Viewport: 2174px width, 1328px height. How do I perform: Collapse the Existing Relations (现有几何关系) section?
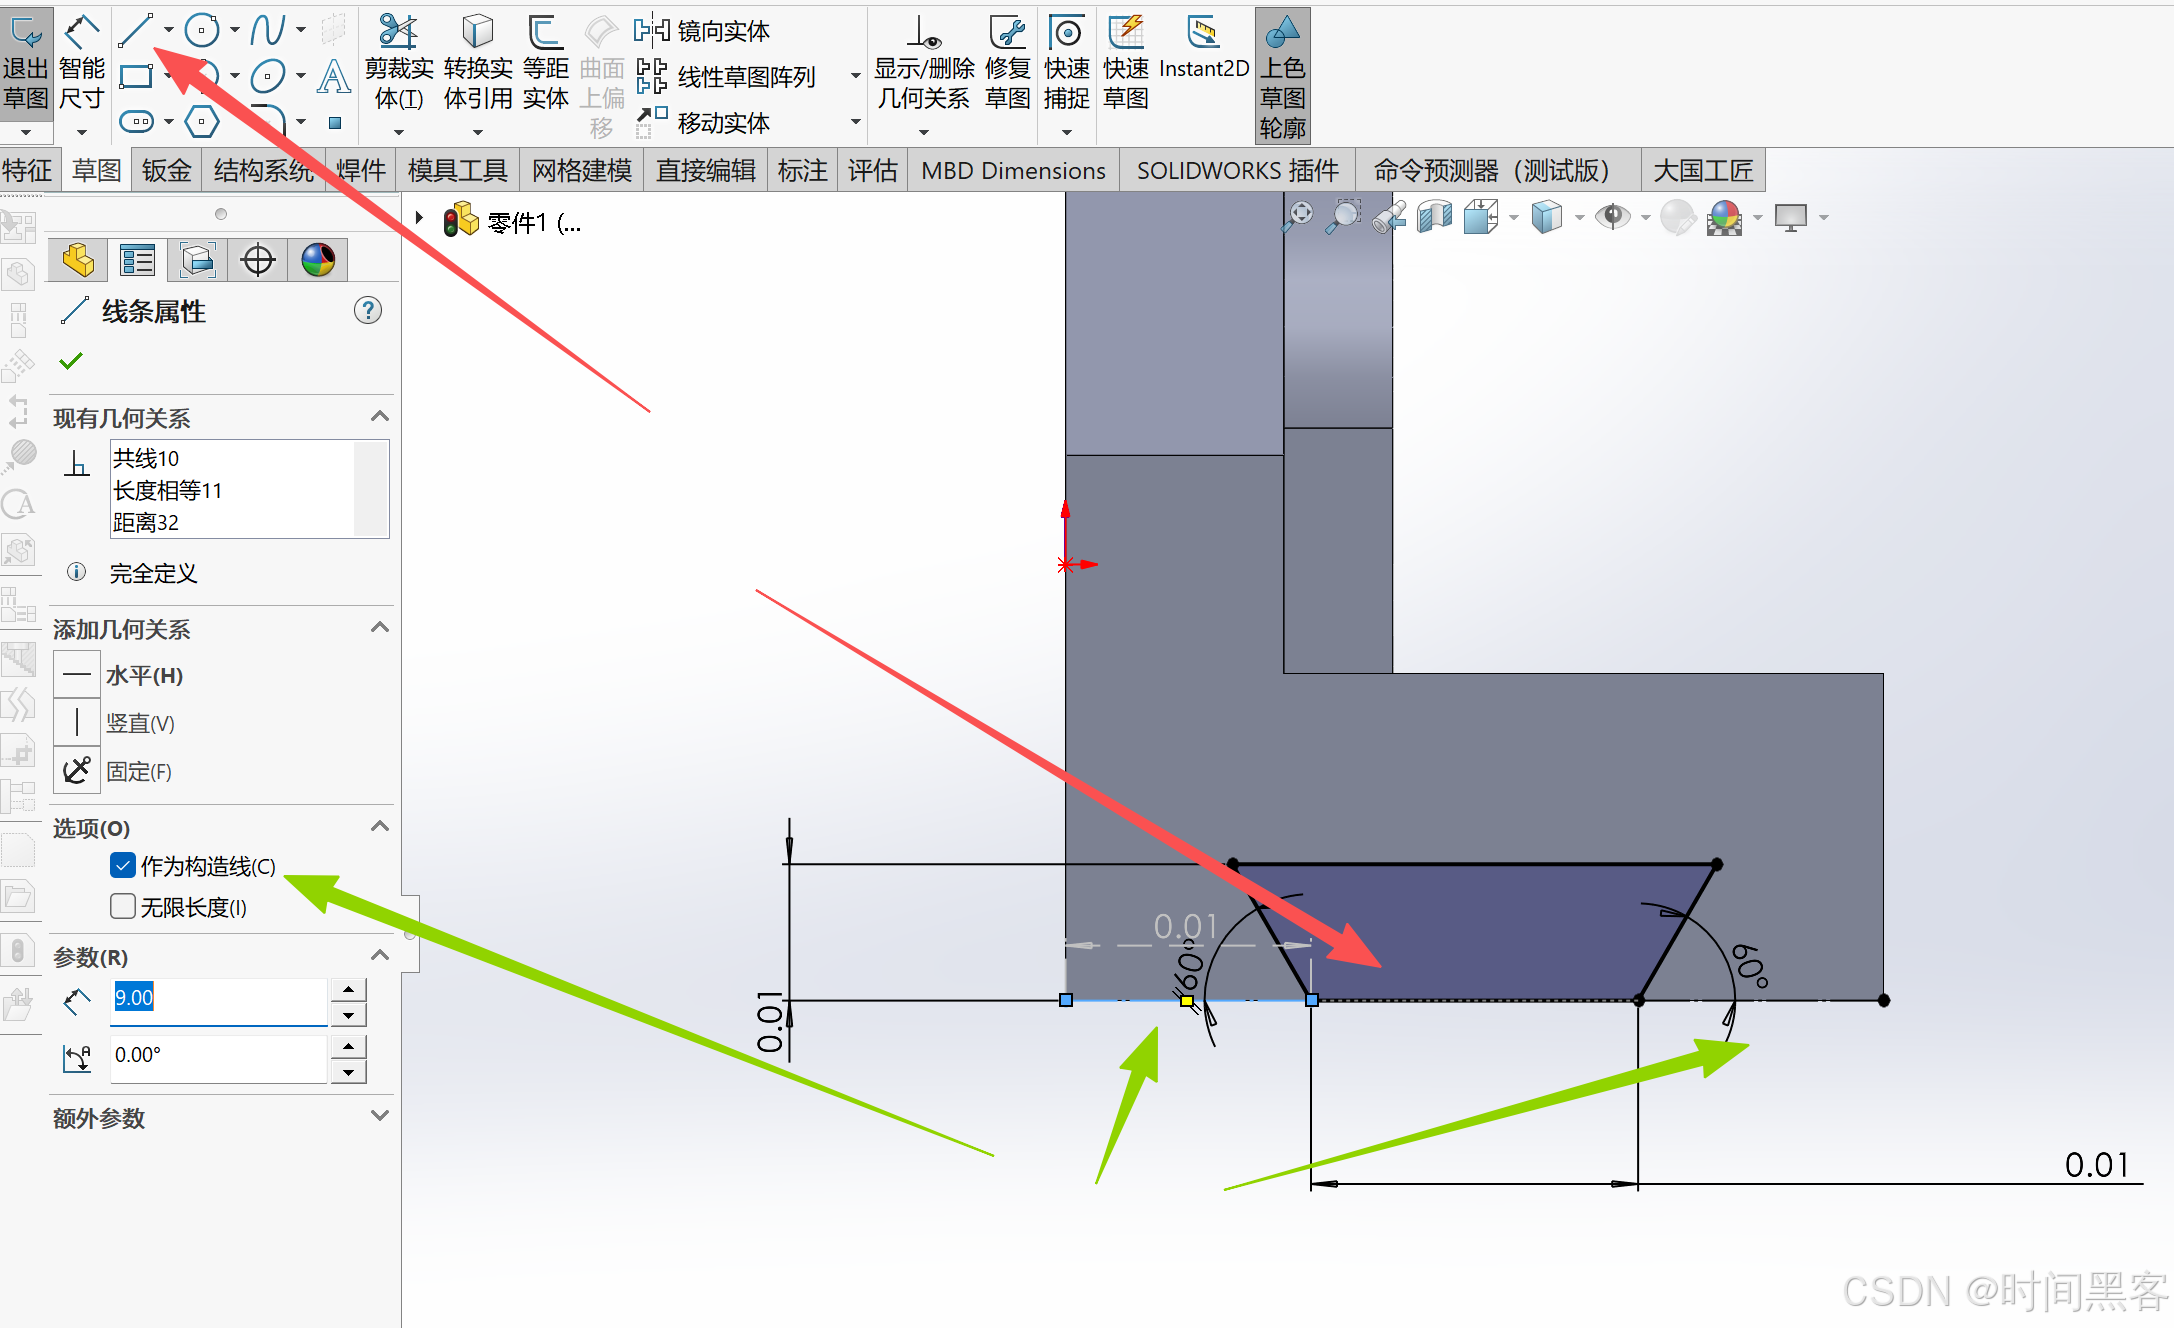(379, 416)
